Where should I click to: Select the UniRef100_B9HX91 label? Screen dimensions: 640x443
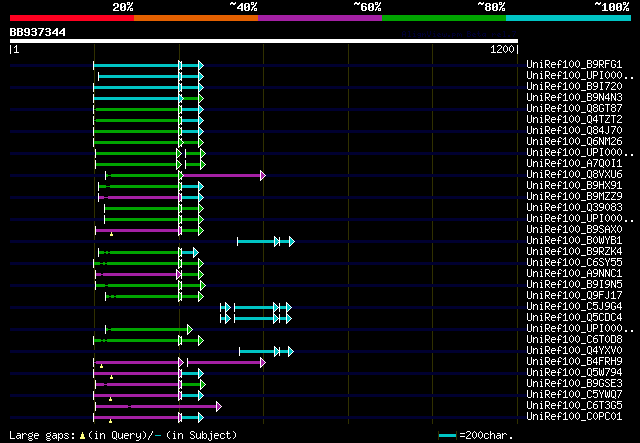[574, 185]
